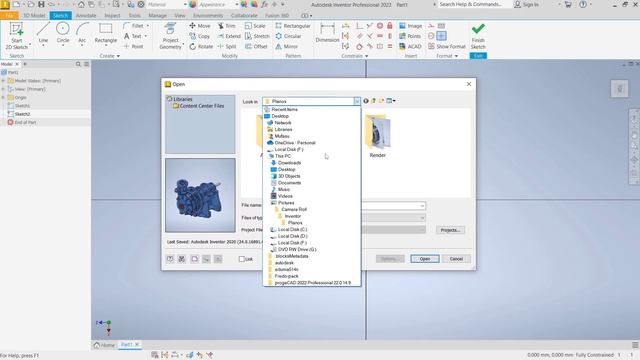Toggle Show Format in Format panel
The width and height of the screenshot is (640, 360).
click(x=447, y=47)
